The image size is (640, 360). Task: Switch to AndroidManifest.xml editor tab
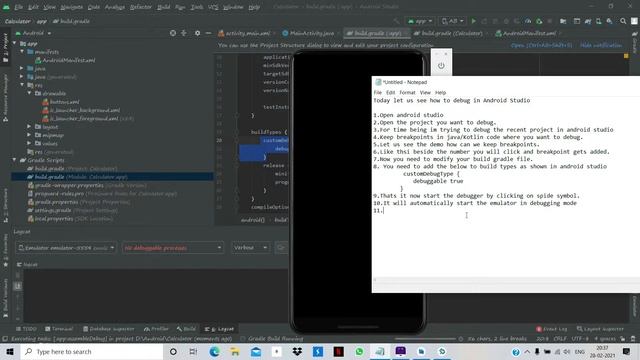pyautogui.click(x=526, y=33)
